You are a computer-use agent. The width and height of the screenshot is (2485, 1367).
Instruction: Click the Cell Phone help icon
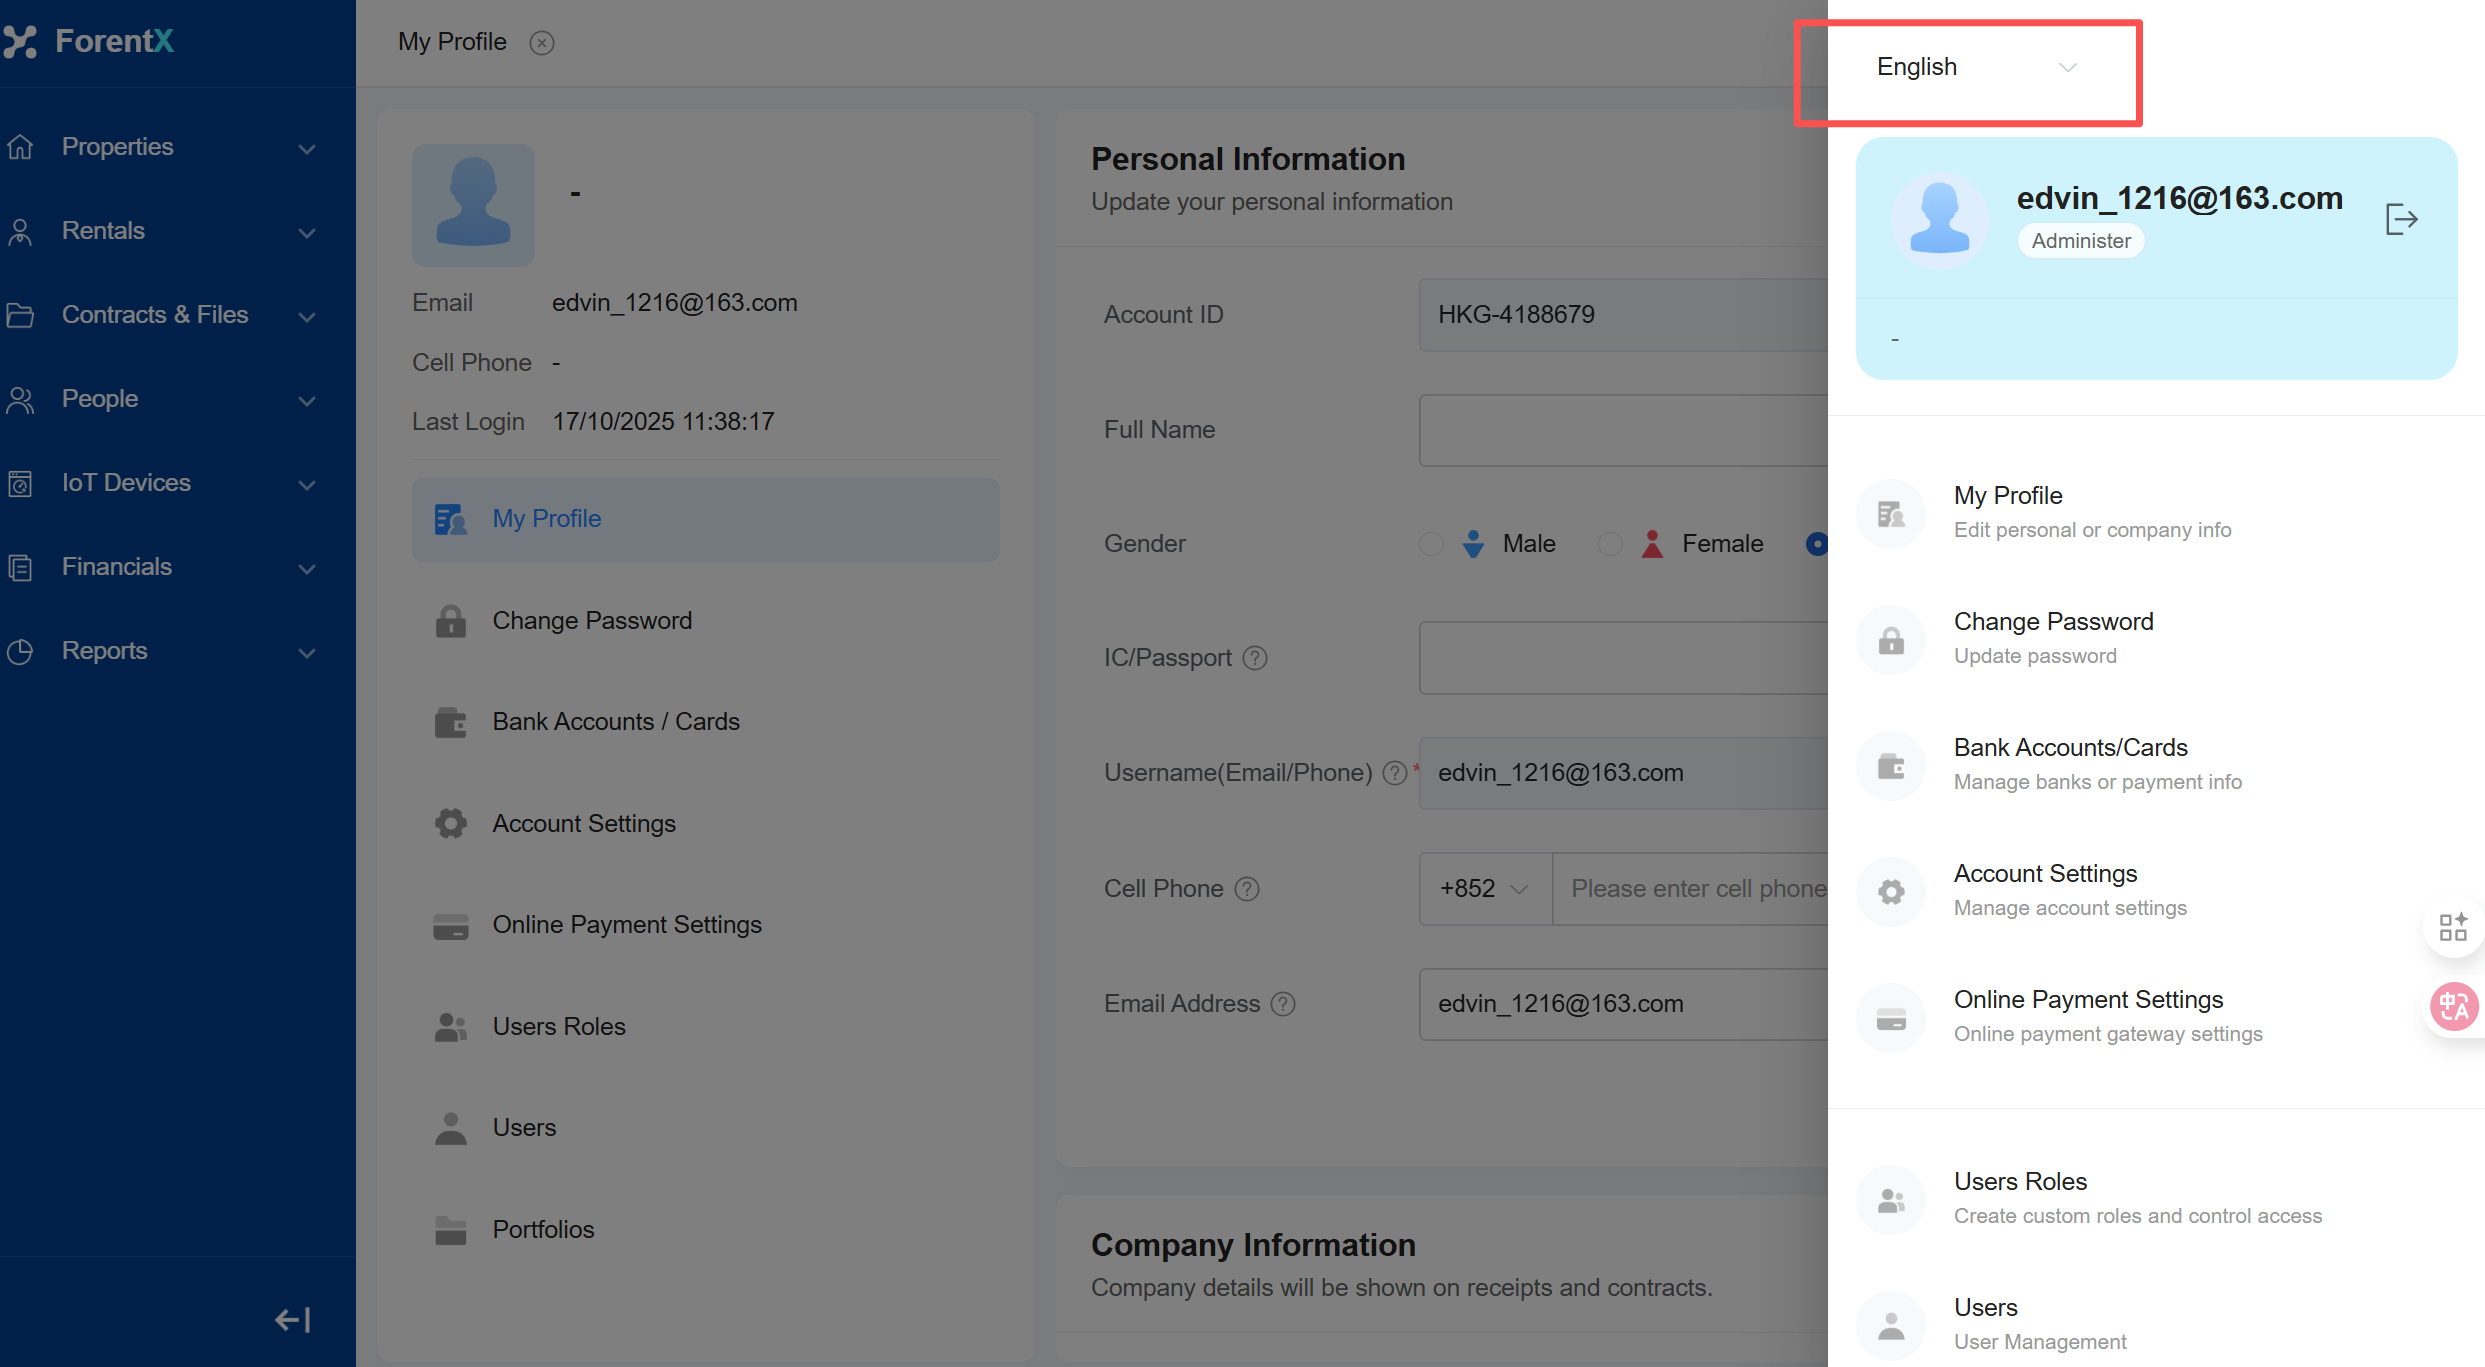1247,889
